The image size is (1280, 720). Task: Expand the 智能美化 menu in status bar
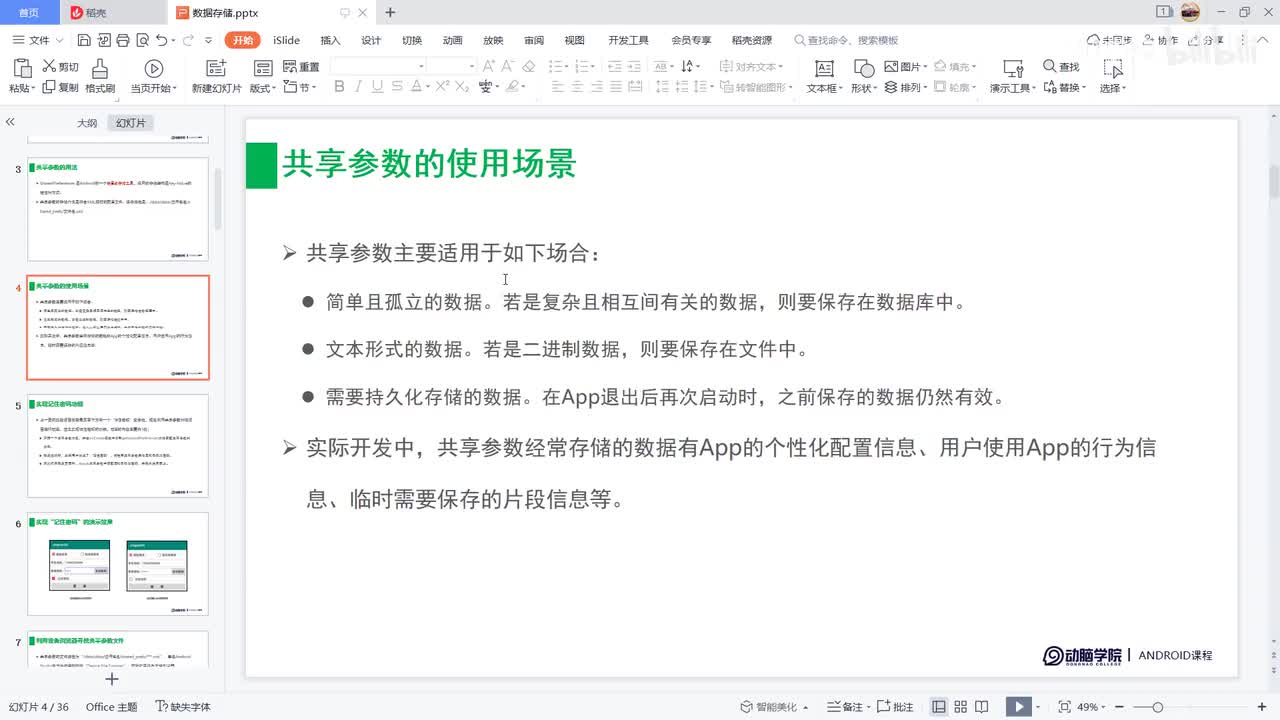[775, 707]
